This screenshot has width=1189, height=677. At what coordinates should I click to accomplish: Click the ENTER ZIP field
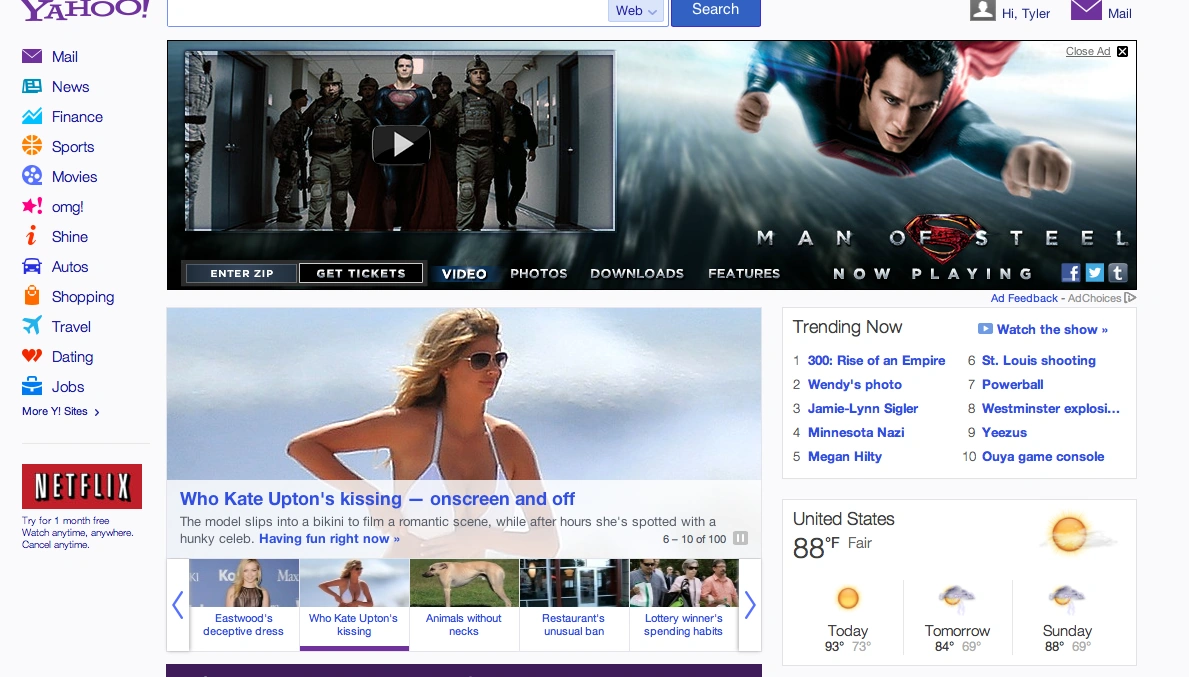click(241, 273)
